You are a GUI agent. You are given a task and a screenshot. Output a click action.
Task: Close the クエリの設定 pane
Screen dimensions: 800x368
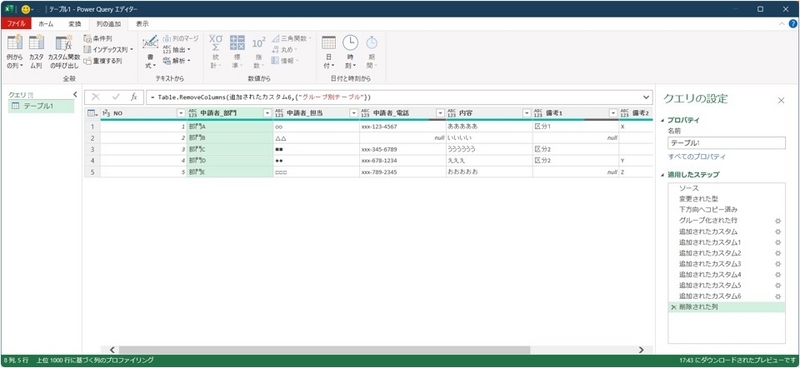(x=781, y=101)
